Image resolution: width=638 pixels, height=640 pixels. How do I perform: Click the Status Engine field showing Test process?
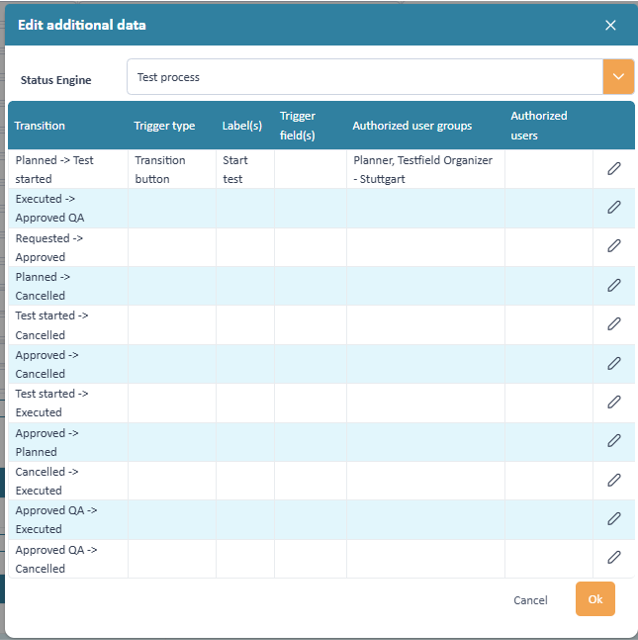[x=365, y=77]
